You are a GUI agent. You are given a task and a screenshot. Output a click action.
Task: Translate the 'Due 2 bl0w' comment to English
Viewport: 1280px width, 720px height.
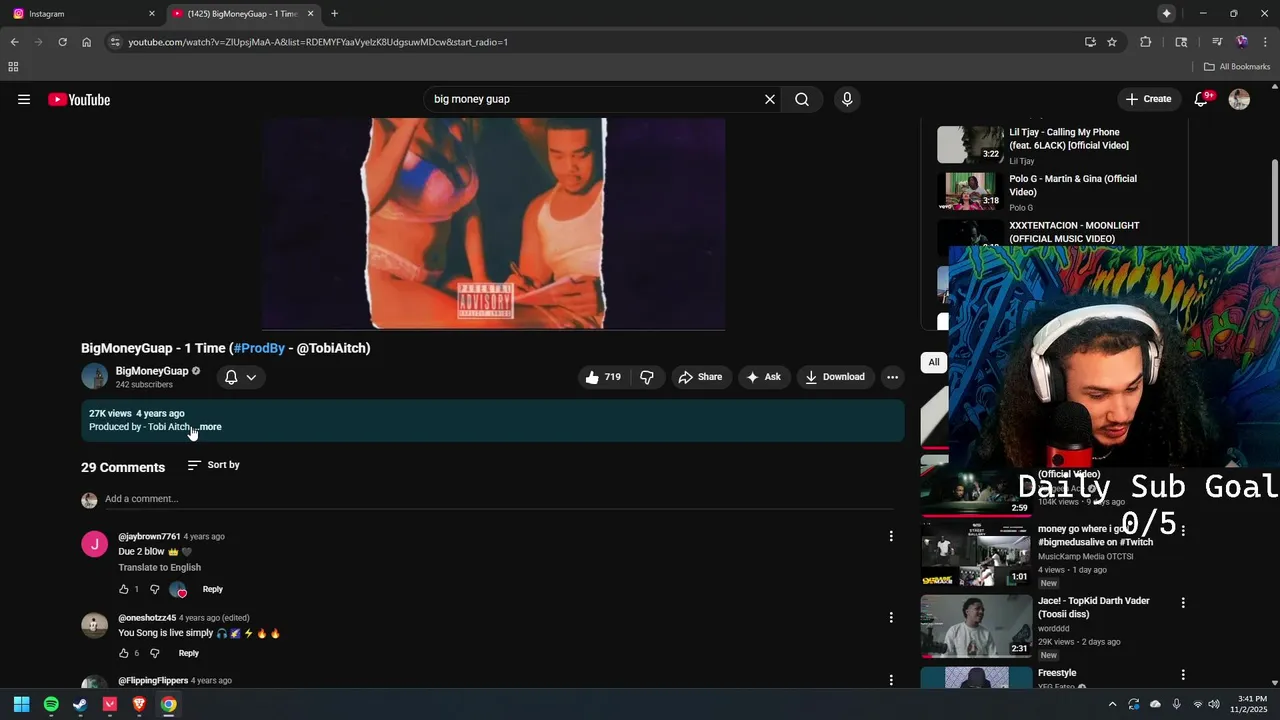(160, 568)
